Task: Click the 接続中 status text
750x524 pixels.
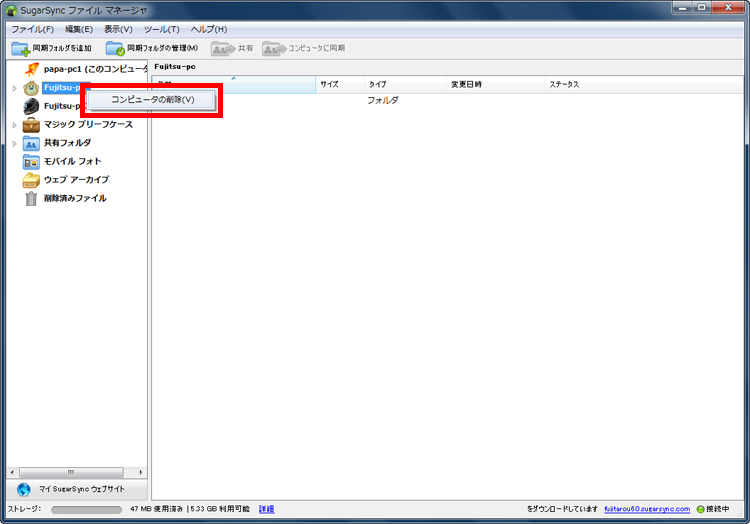Action: pos(718,509)
